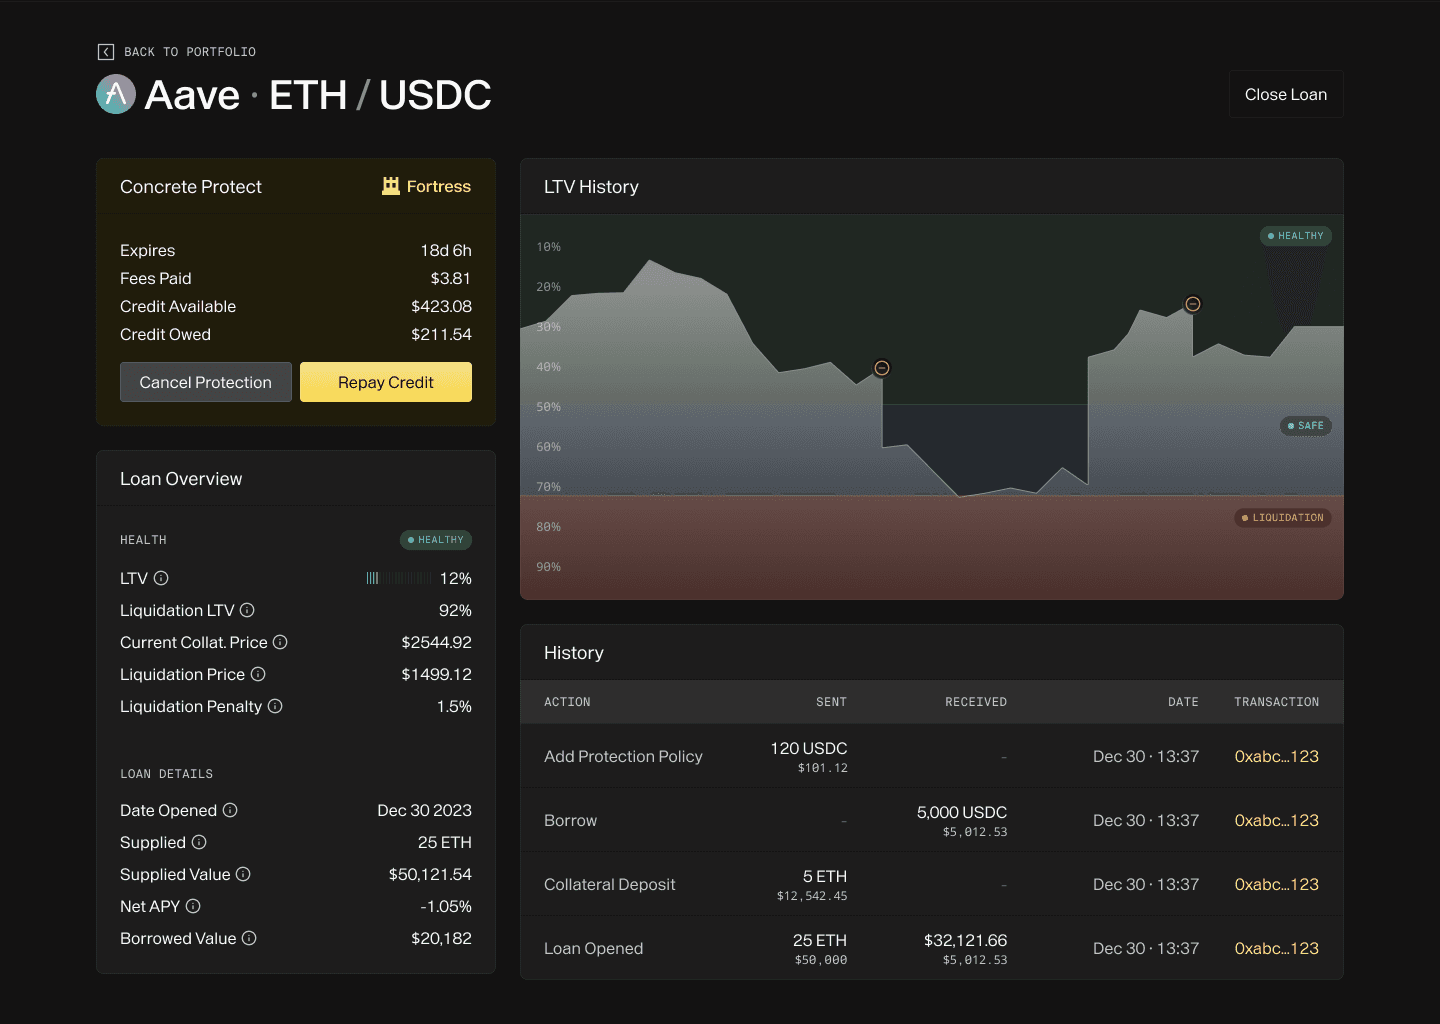The width and height of the screenshot is (1440, 1024).
Task: Click the Liquidation Penalty 1.5% value
Action: (x=454, y=706)
